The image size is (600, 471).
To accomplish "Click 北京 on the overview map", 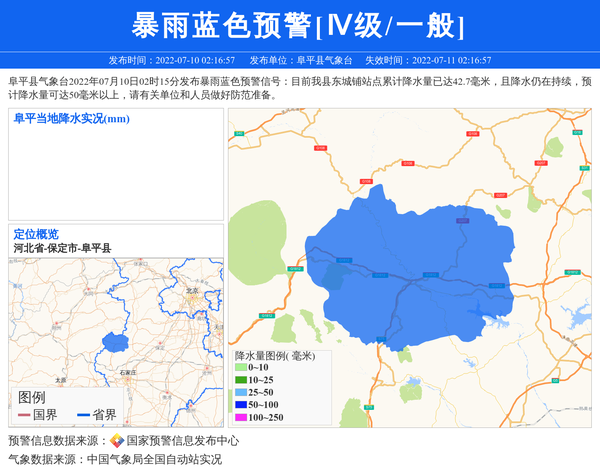I will (x=192, y=291).
